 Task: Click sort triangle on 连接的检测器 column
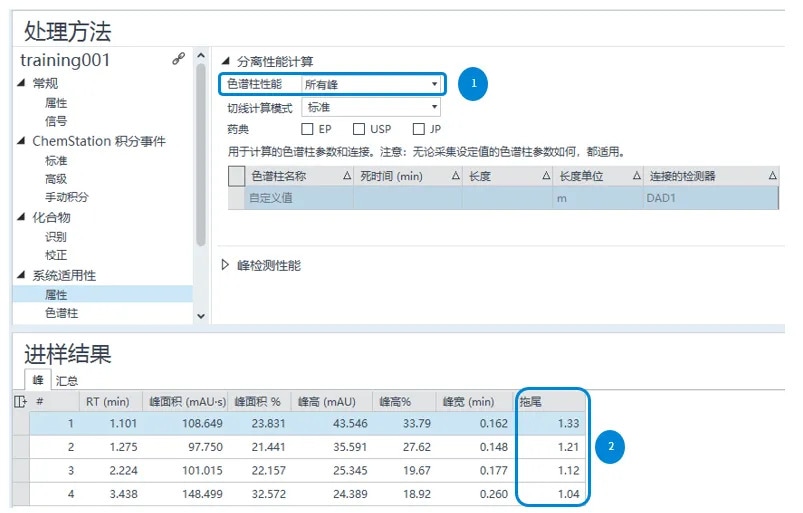tap(773, 176)
